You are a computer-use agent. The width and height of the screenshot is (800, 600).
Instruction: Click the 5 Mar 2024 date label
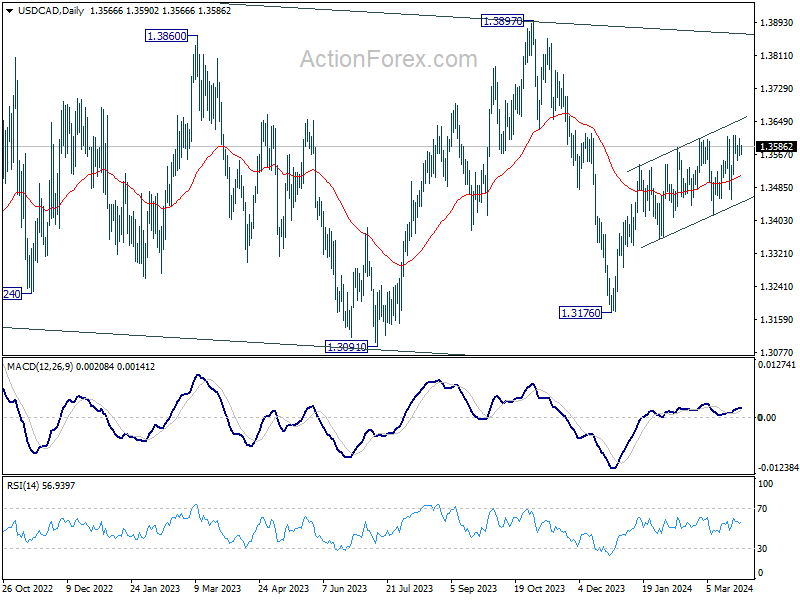pyautogui.click(x=730, y=588)
